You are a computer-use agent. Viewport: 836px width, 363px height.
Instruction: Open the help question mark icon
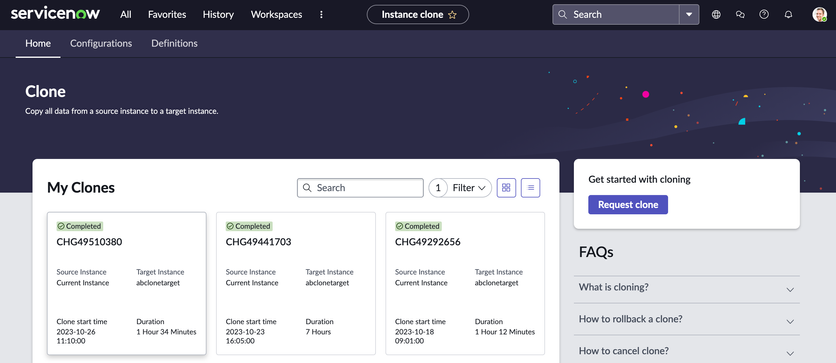(x=764, y=15)
